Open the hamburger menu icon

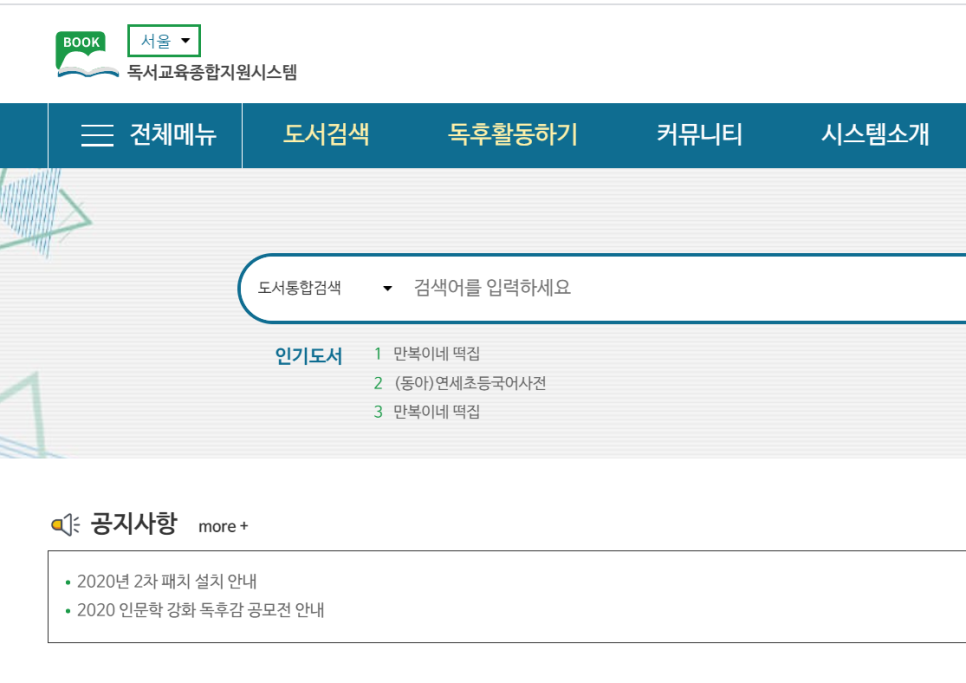click(x=97, y=135)
